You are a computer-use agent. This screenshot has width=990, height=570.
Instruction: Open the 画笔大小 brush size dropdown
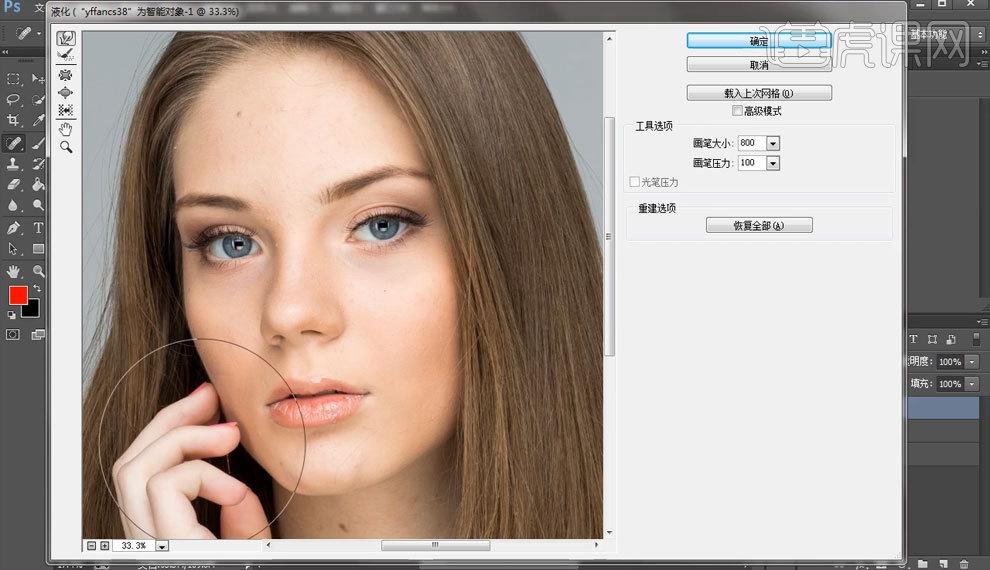[x=773, y=143]
